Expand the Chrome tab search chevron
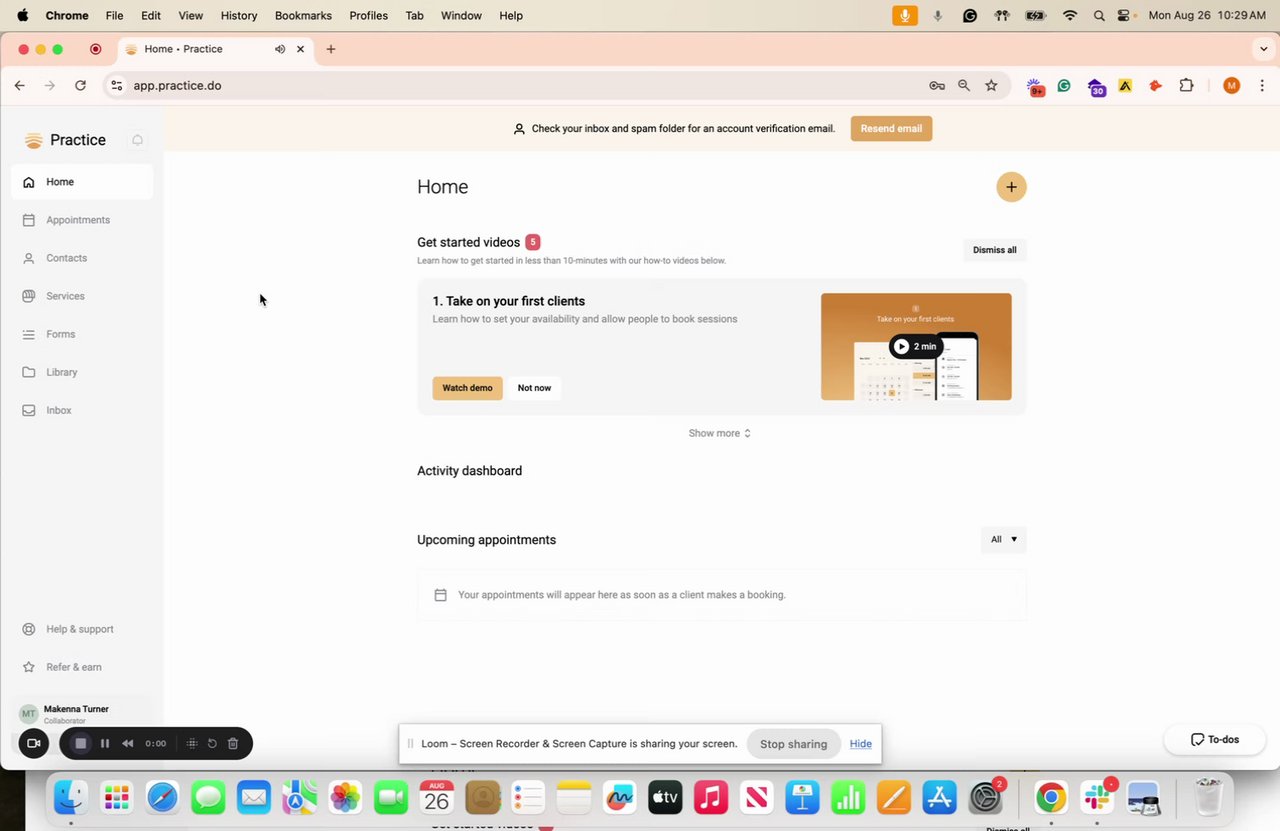This screenshot has width=1280, height=831. pyautogui.click(x=1264, y=49)
